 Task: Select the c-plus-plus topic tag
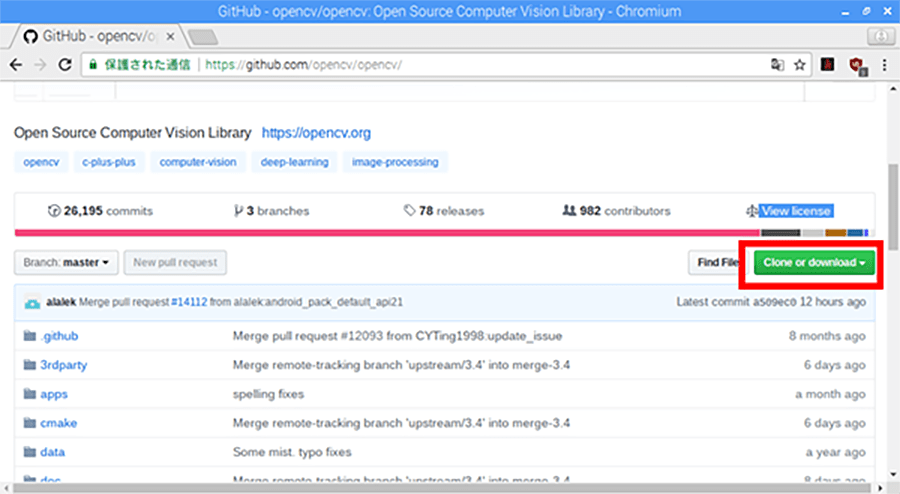coord(108,162)
